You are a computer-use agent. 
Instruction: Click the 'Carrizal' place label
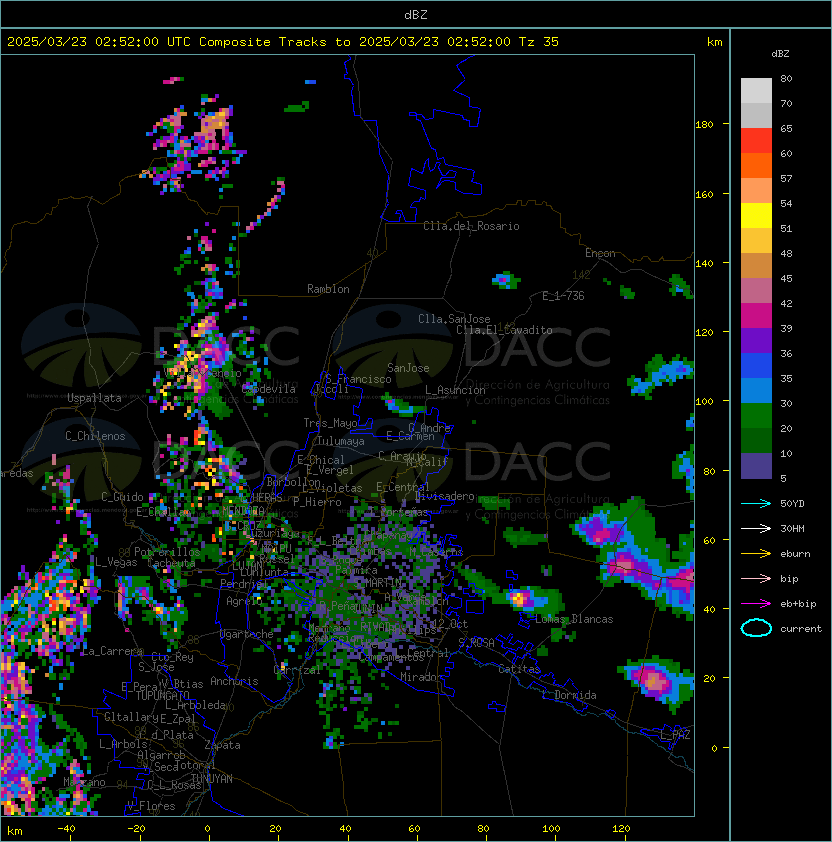tap(296, 670)
